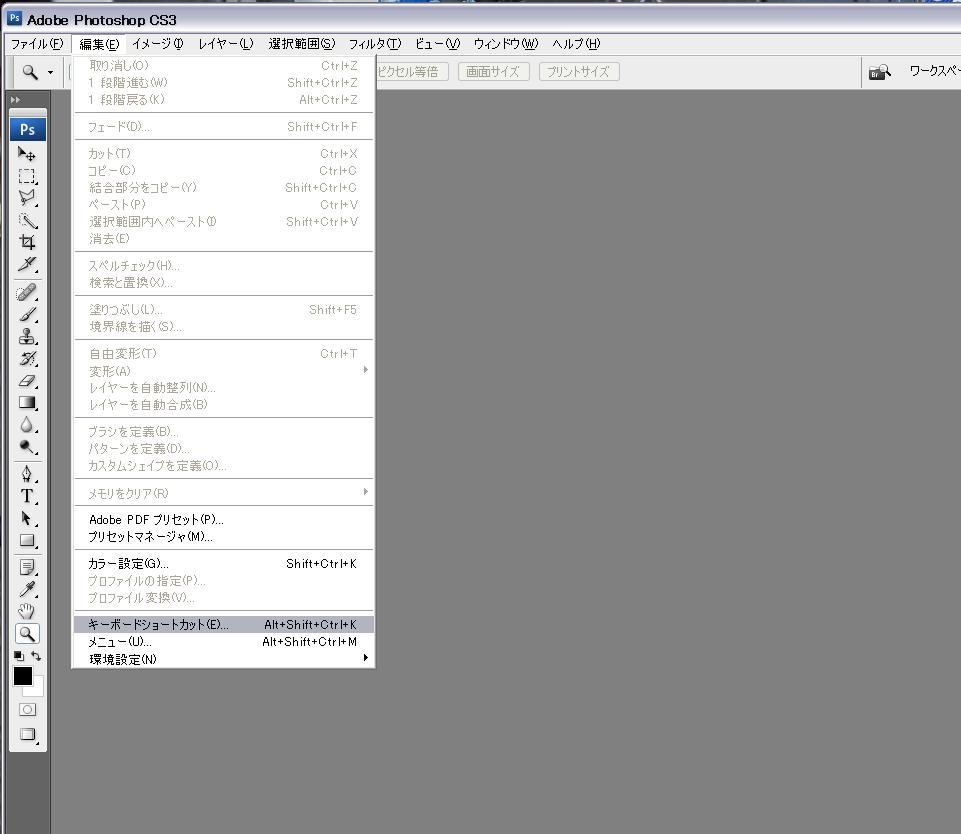This screenshot has width=961, height=834.
Task: Choose プリセットマネージャ(M)... item
Action: 223,537
